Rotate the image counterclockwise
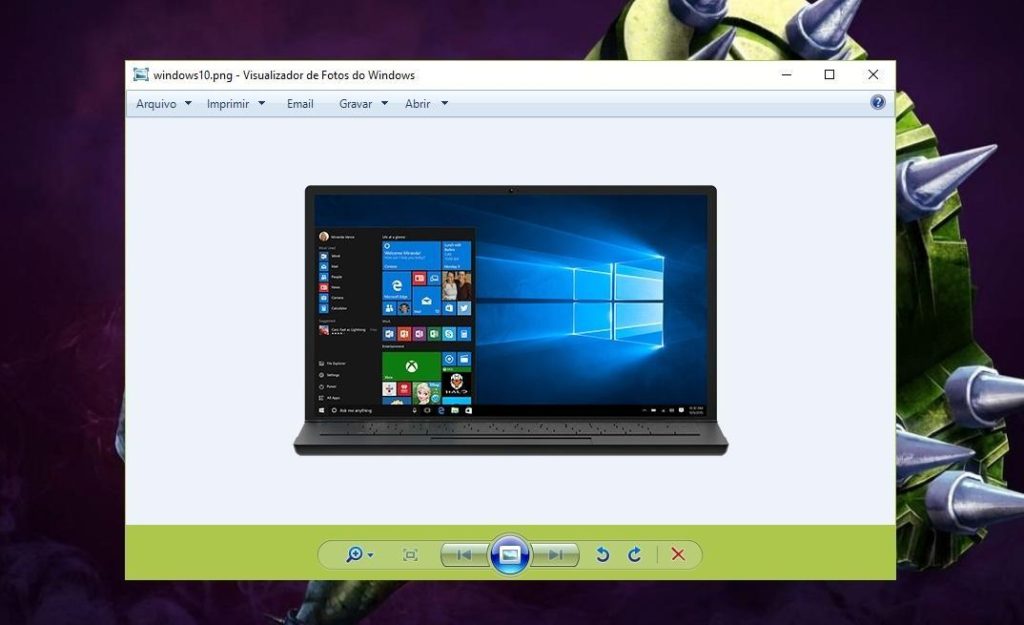The height and width of the screenshot is (625, 1024). coord(602,554)
